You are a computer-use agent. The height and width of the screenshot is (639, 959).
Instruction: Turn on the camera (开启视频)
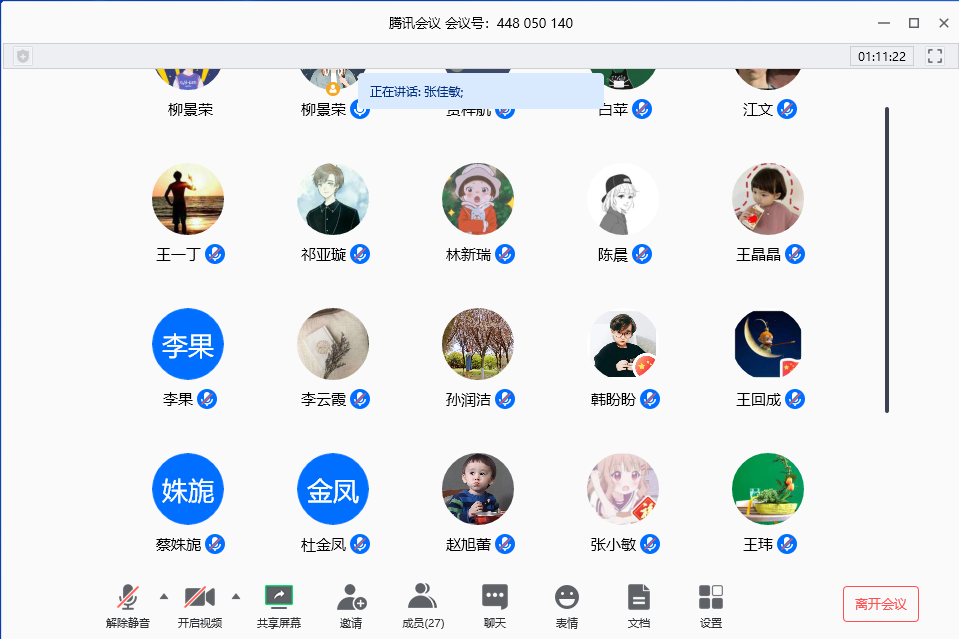click(x=199, y=597)
